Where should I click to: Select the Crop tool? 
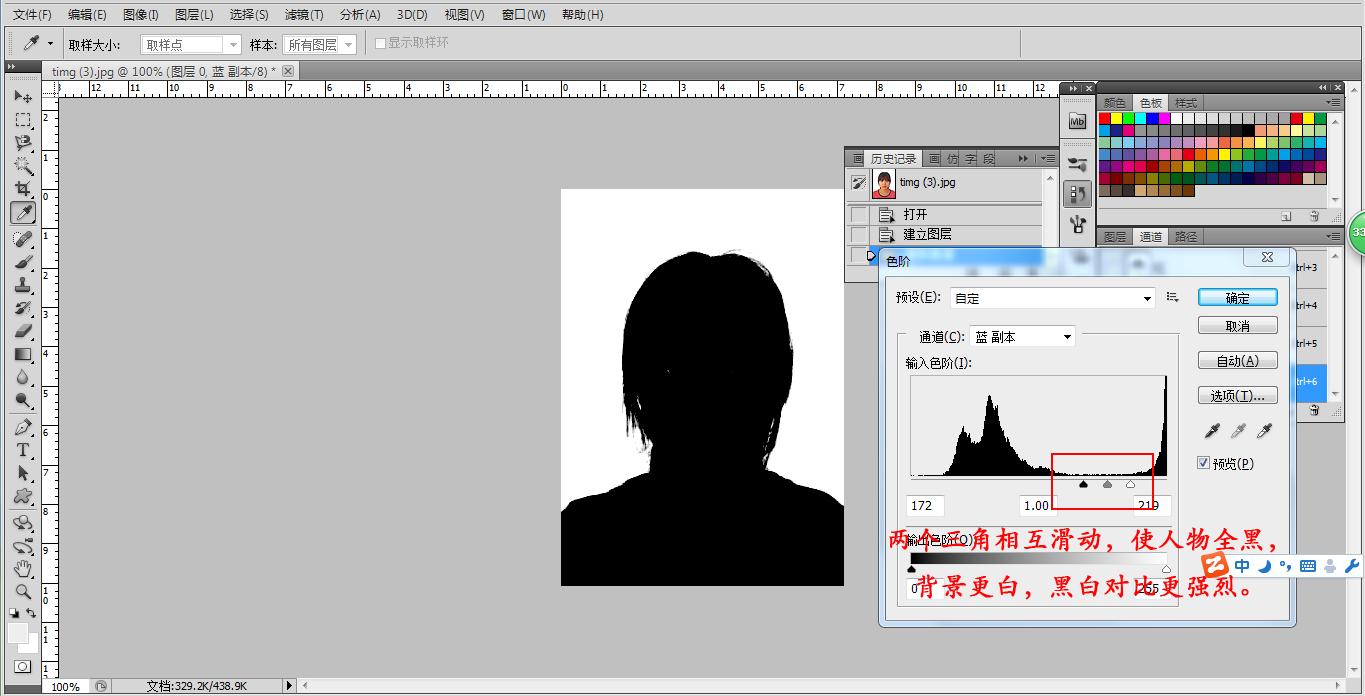pos(23,189)
